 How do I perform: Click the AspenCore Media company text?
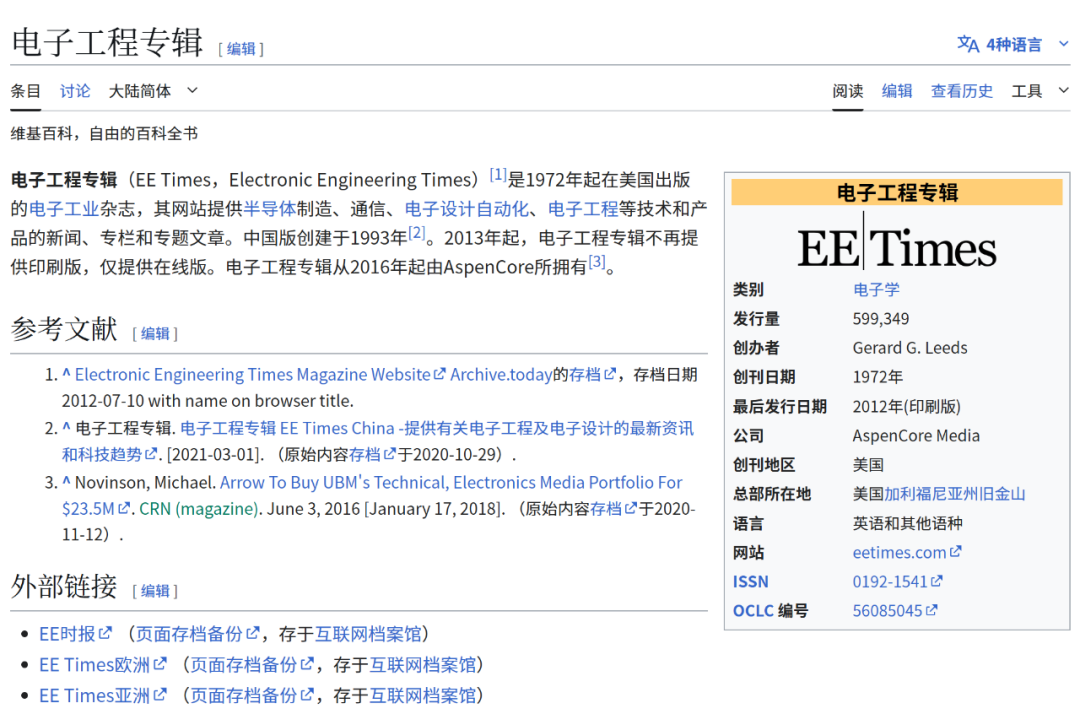click(916, 436)
